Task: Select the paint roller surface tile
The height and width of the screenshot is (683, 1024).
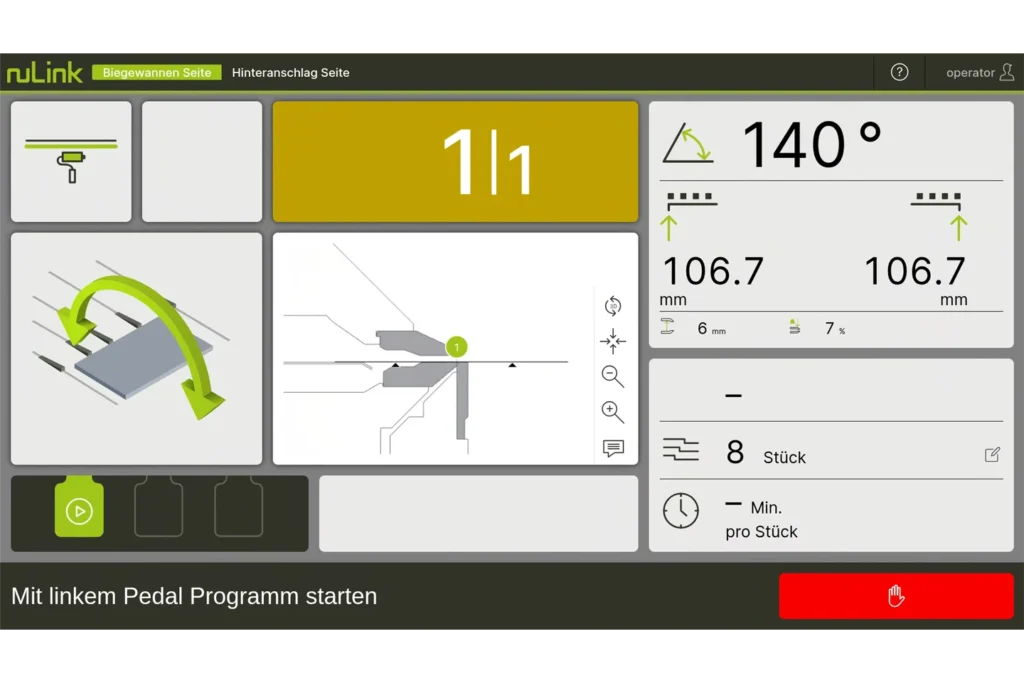Action: point(71,161)
